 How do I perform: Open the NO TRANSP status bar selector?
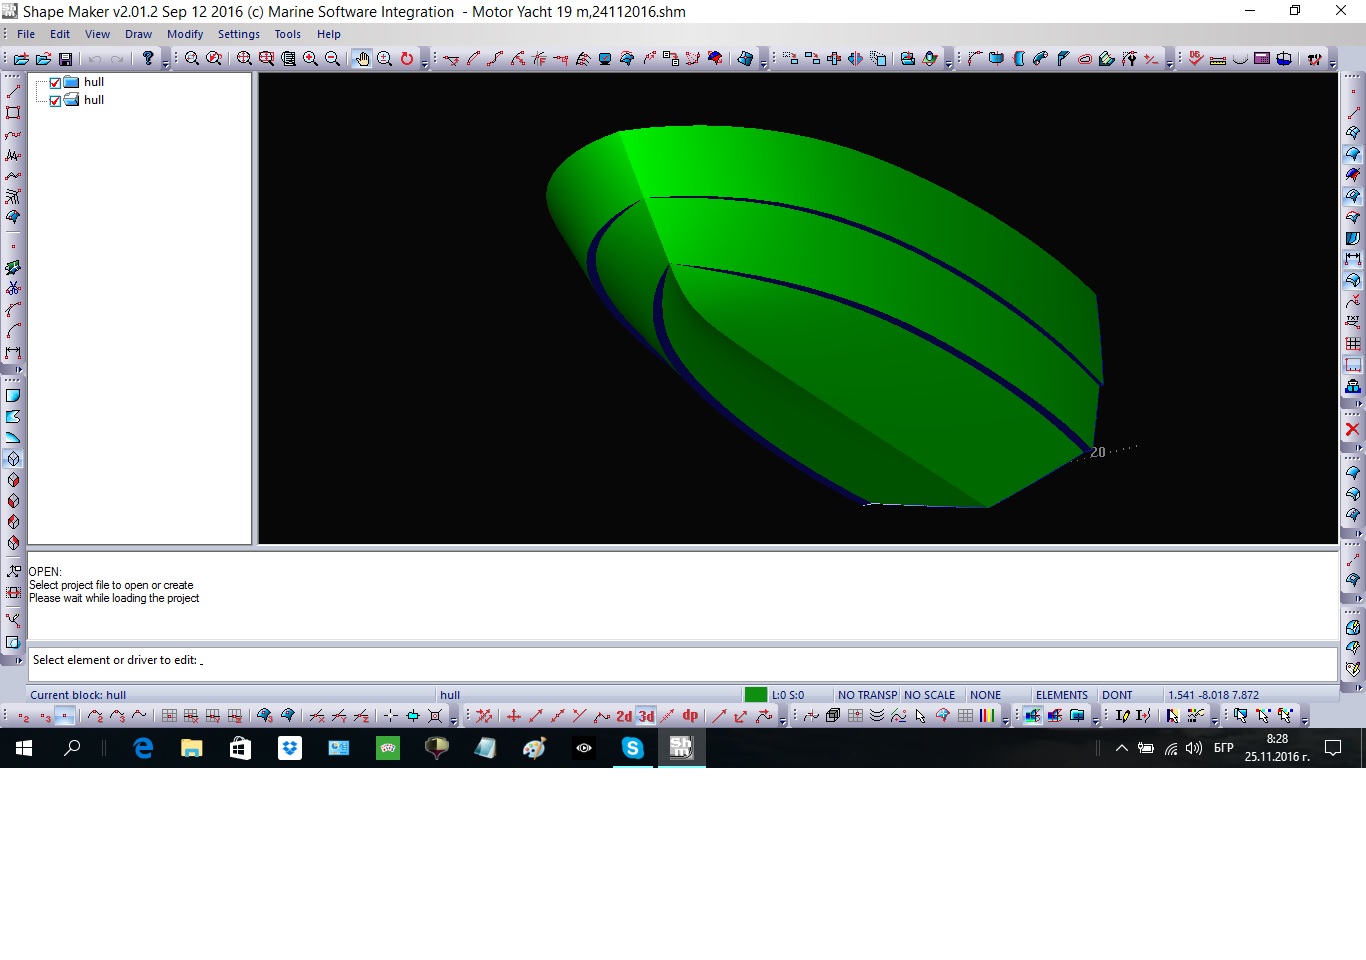[x=866, y=695]
